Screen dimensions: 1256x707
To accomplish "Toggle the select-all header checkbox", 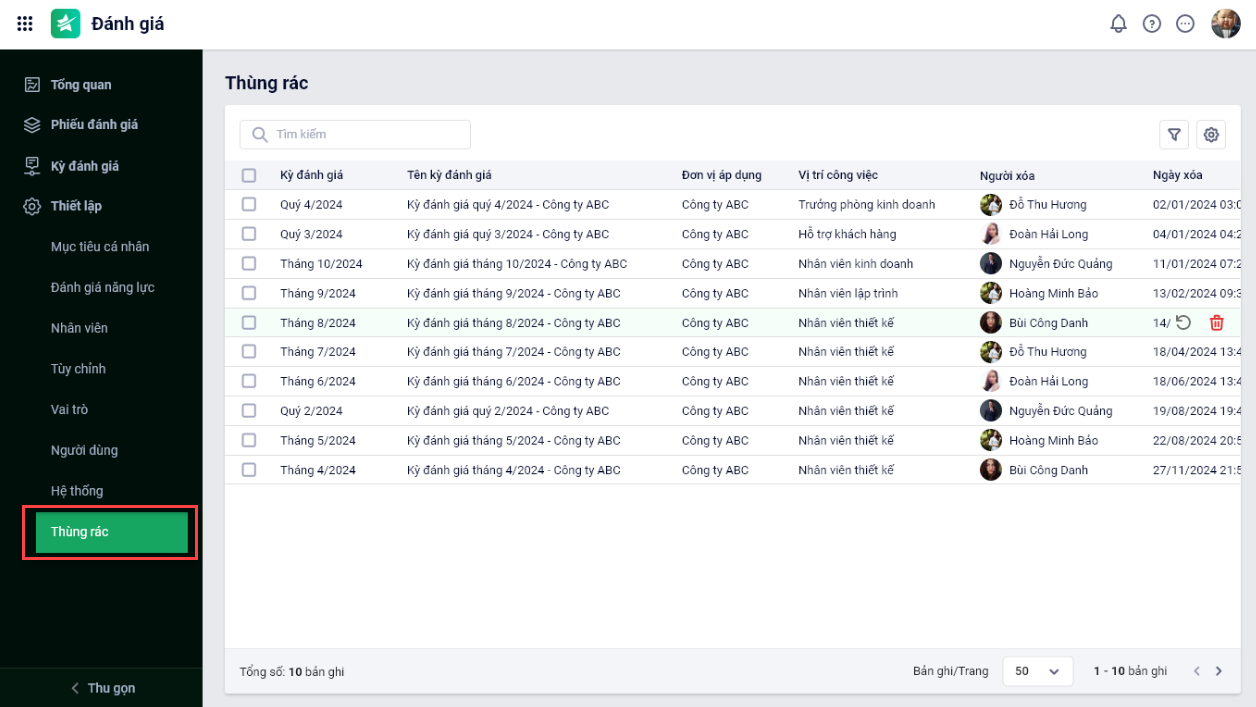I will click(x=249, y=175).
